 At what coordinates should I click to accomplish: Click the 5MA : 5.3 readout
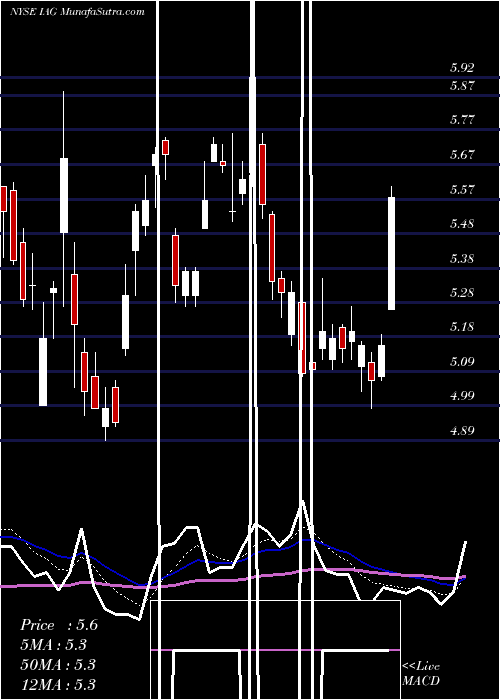pos(53,645)
